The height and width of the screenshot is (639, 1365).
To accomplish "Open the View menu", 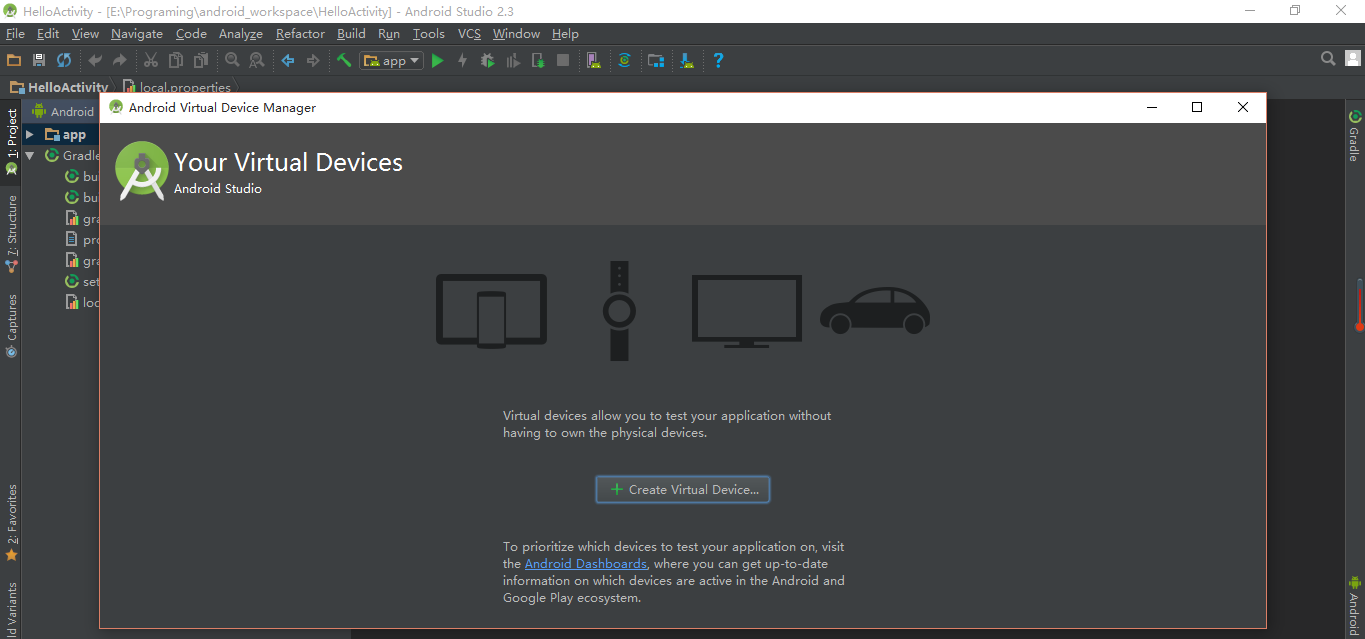I will click(85, 33).
